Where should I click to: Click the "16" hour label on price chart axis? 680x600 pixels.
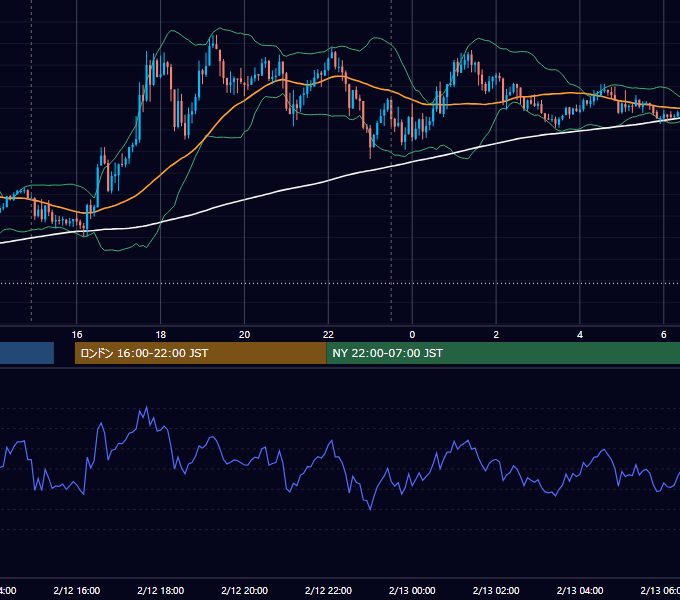click(x=77, y=335)
